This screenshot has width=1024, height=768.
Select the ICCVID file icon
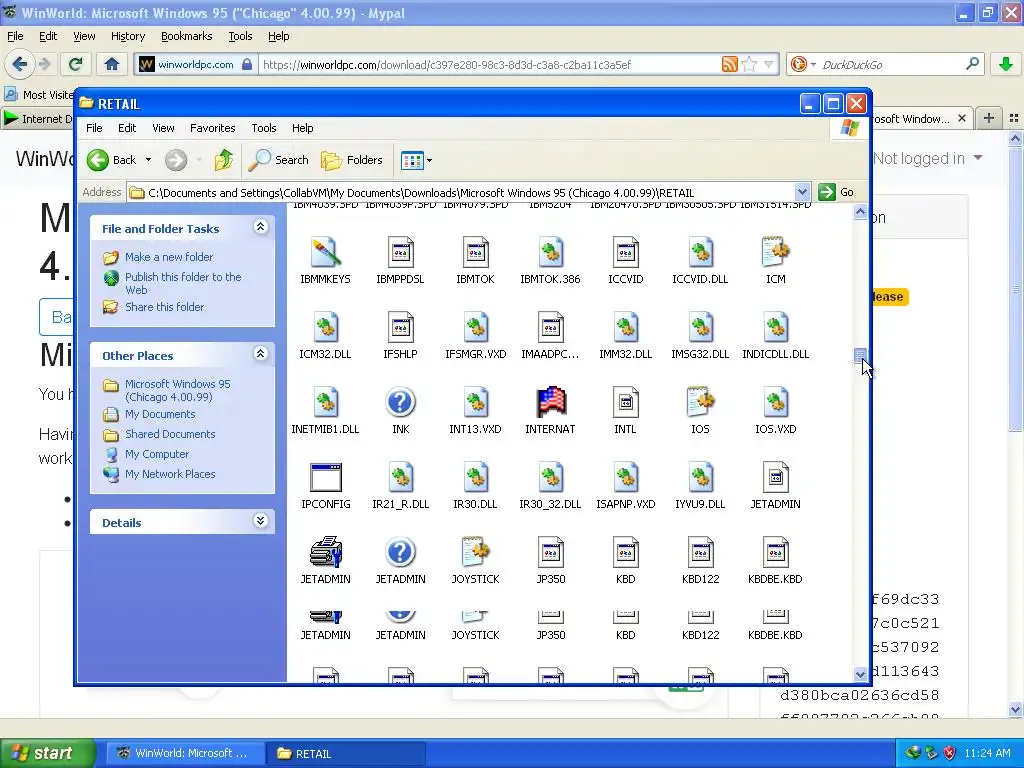click(x=626, y=253)
